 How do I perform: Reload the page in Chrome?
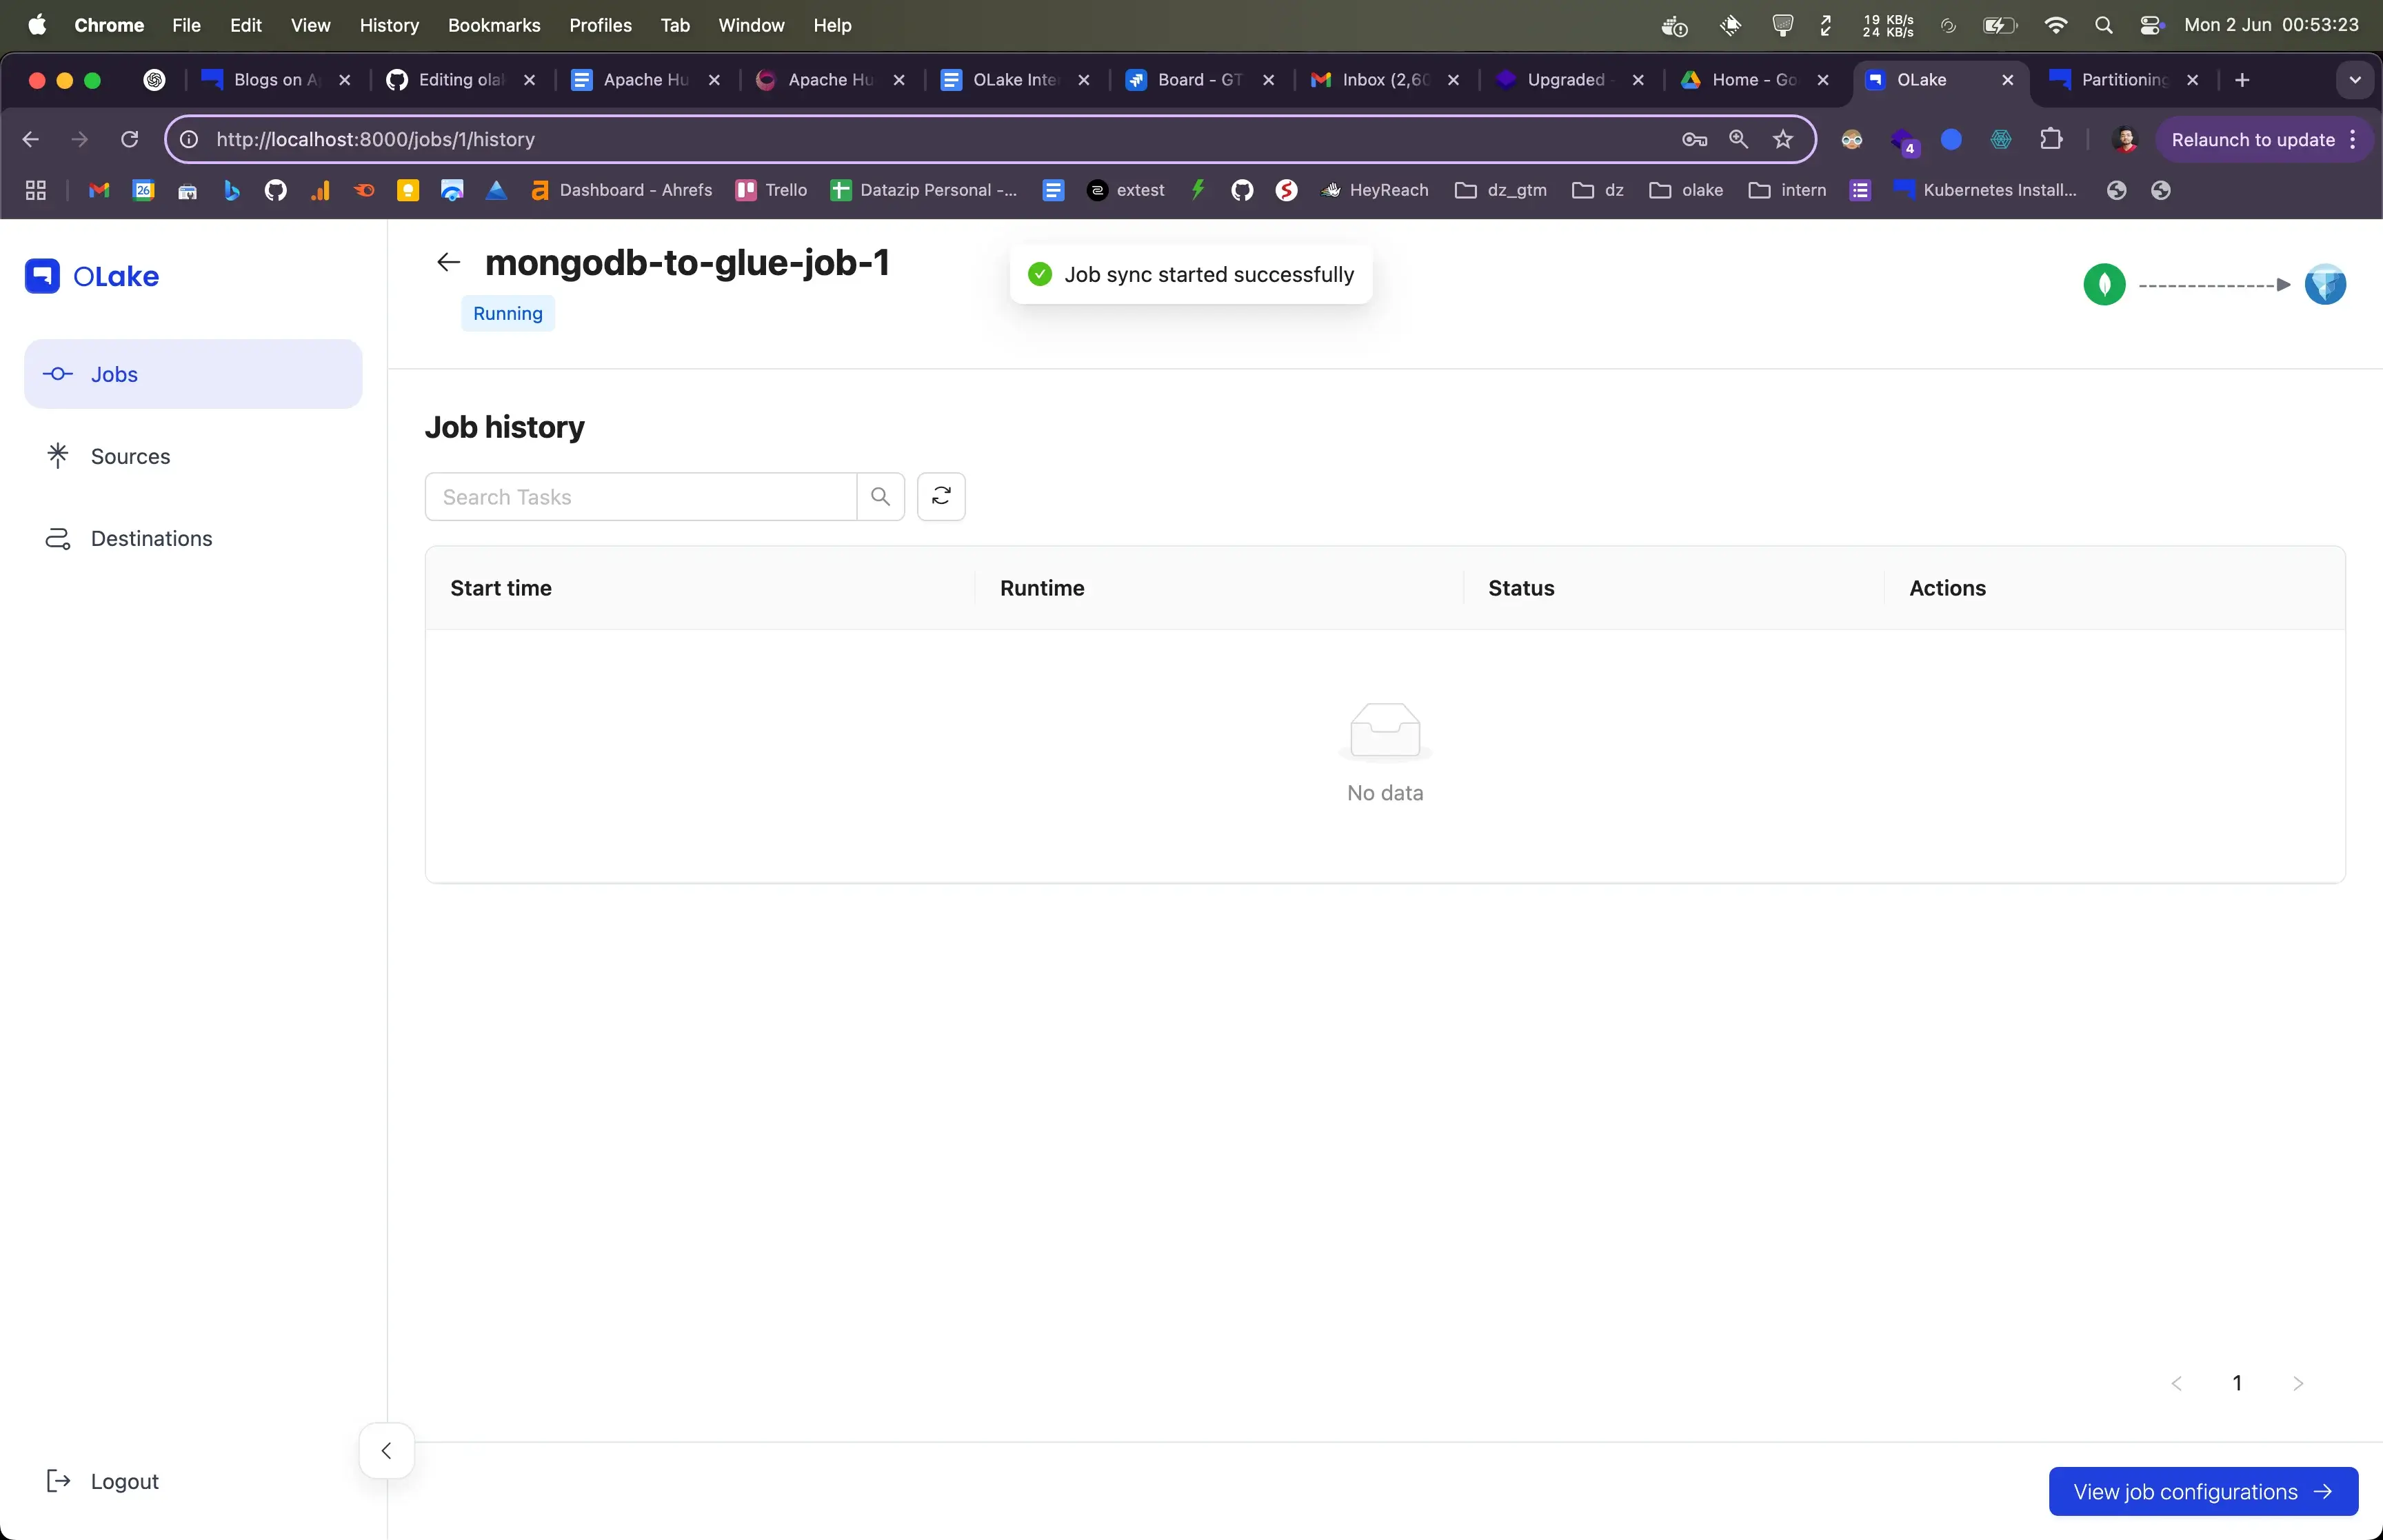point(129,140)
